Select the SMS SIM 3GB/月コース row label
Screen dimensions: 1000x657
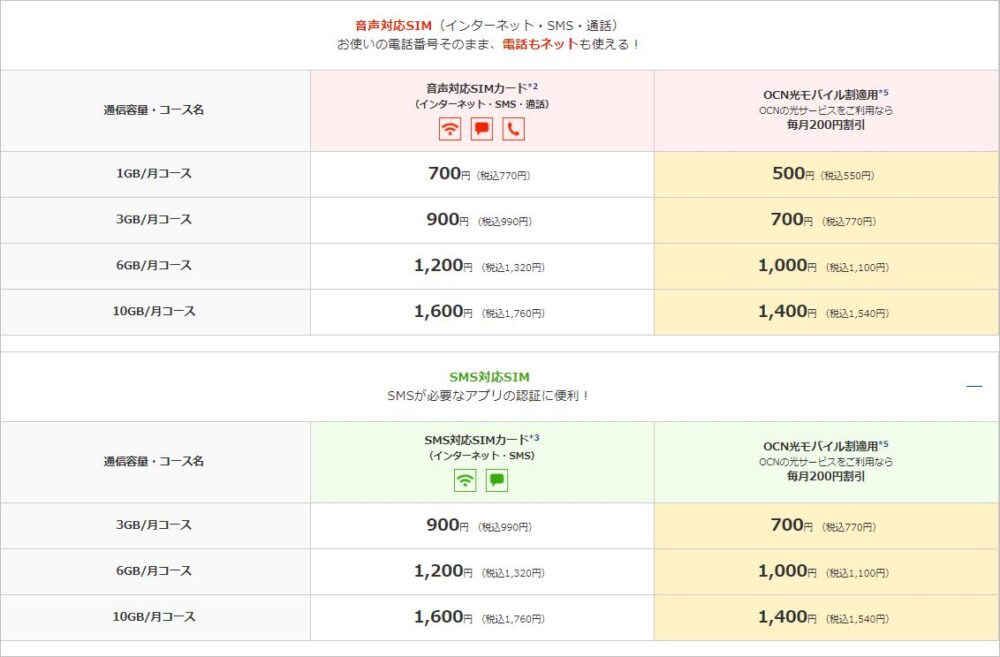click(x=153, y=525)
